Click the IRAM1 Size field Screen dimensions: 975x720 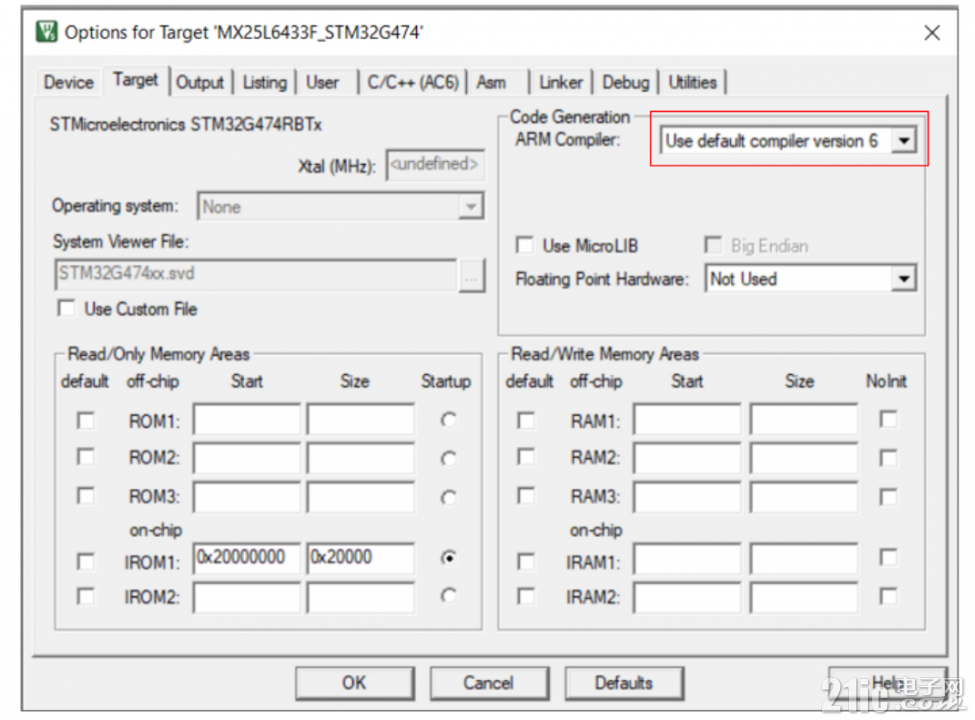coord(804,558)
